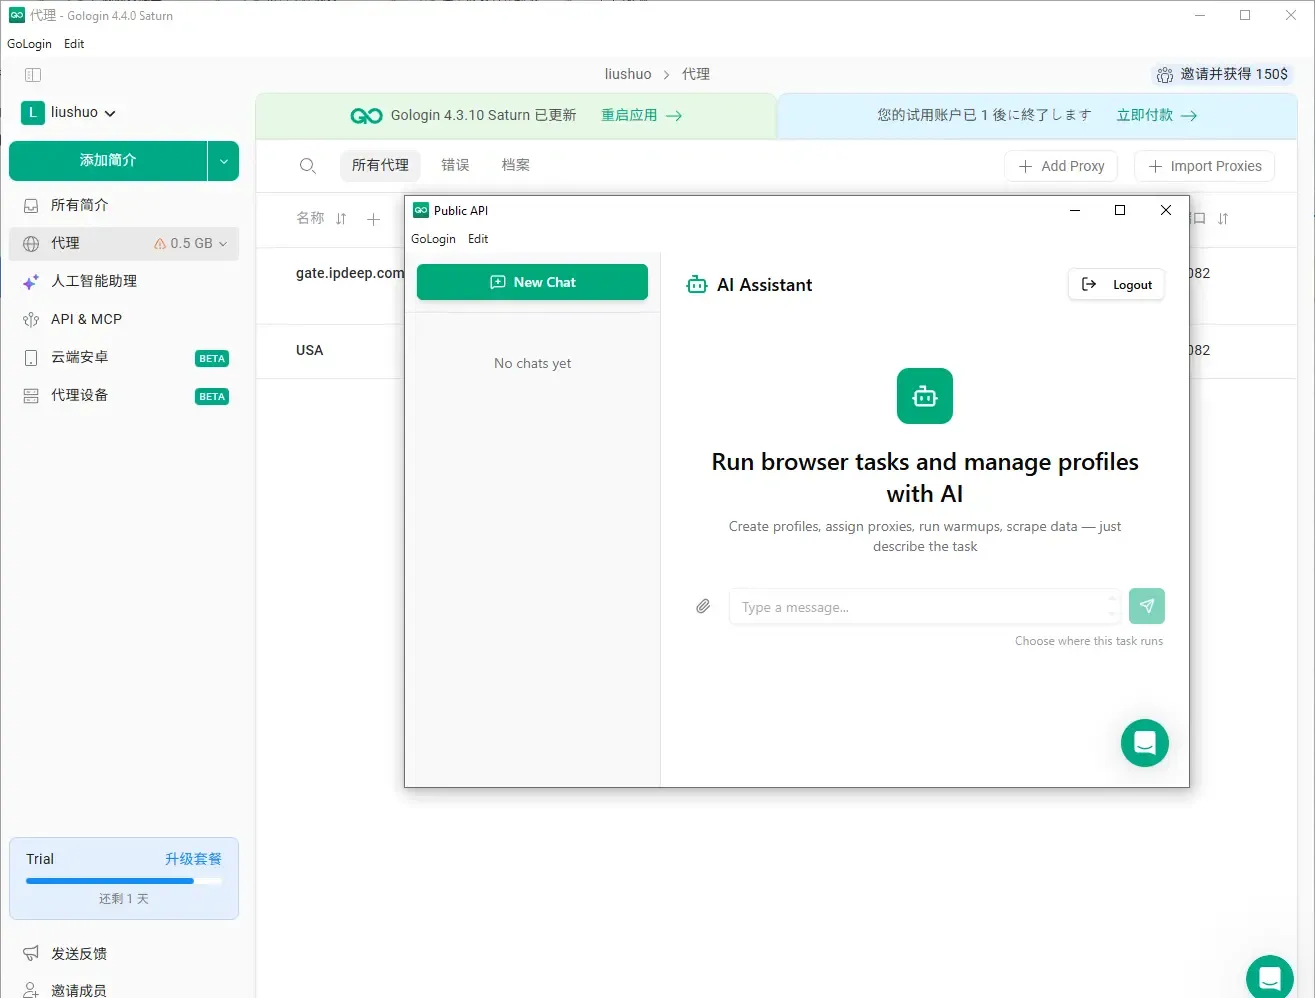Image resolution: width=1315 pixels, height=998 pixels.
Task: Click the AI Assistant robot header icon
Action: [697, 285]
